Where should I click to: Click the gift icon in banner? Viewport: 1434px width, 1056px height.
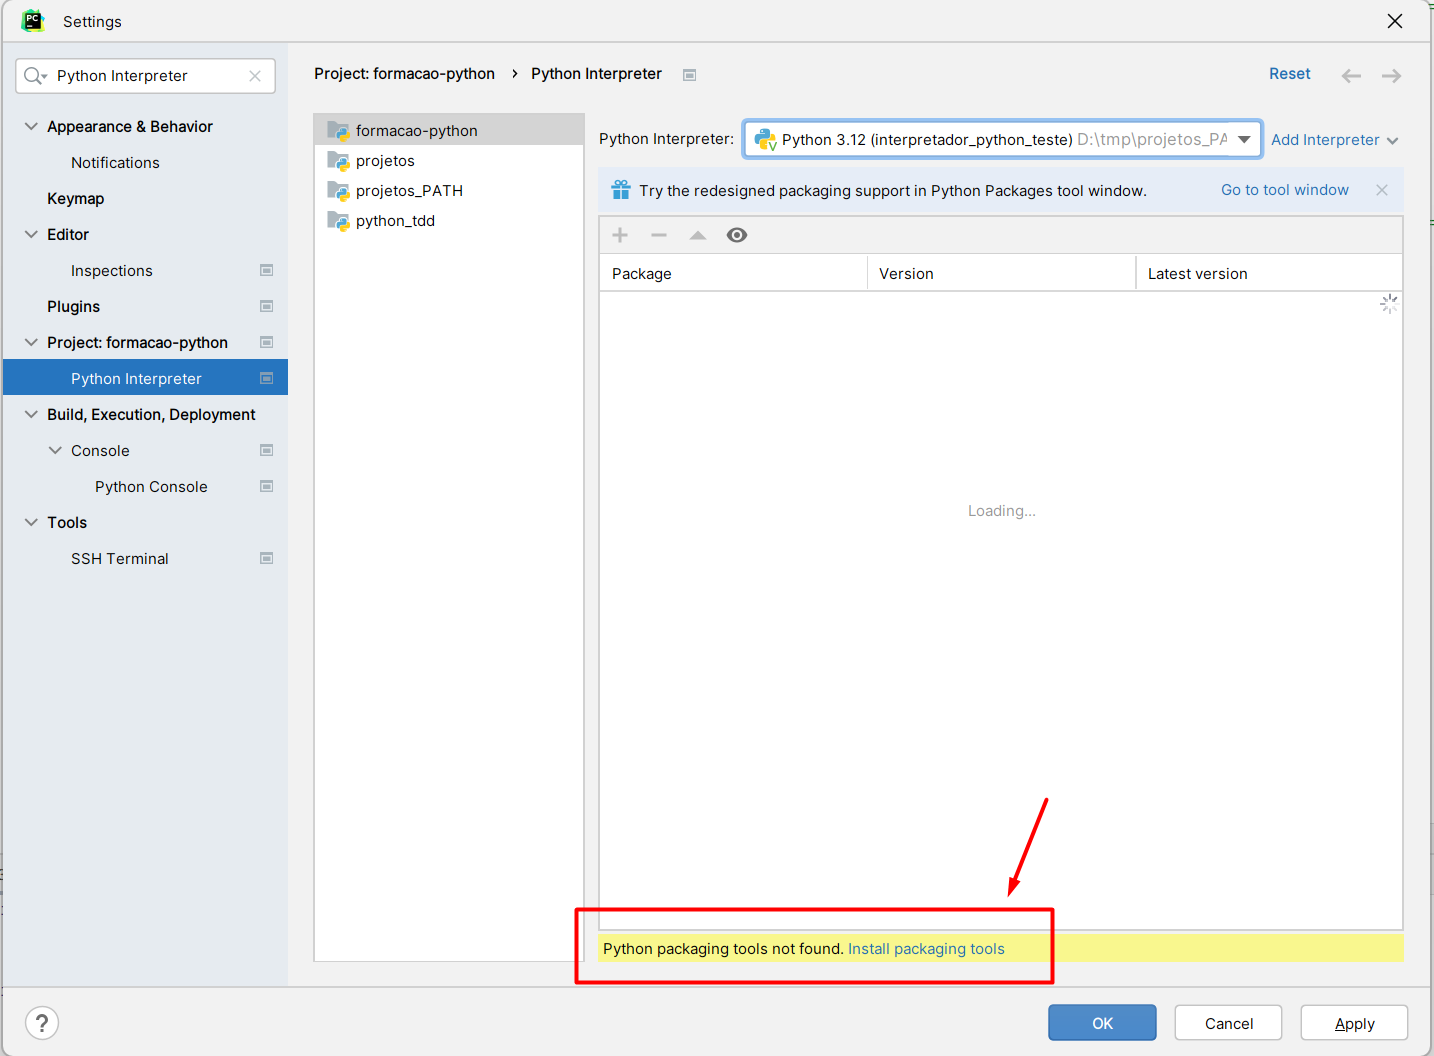click(621, 190)
